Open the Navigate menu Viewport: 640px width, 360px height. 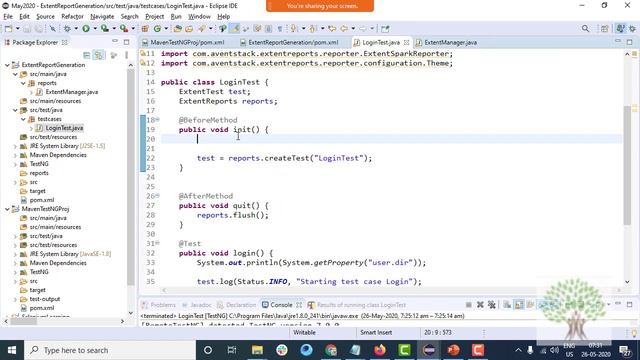tap(102, 16)
